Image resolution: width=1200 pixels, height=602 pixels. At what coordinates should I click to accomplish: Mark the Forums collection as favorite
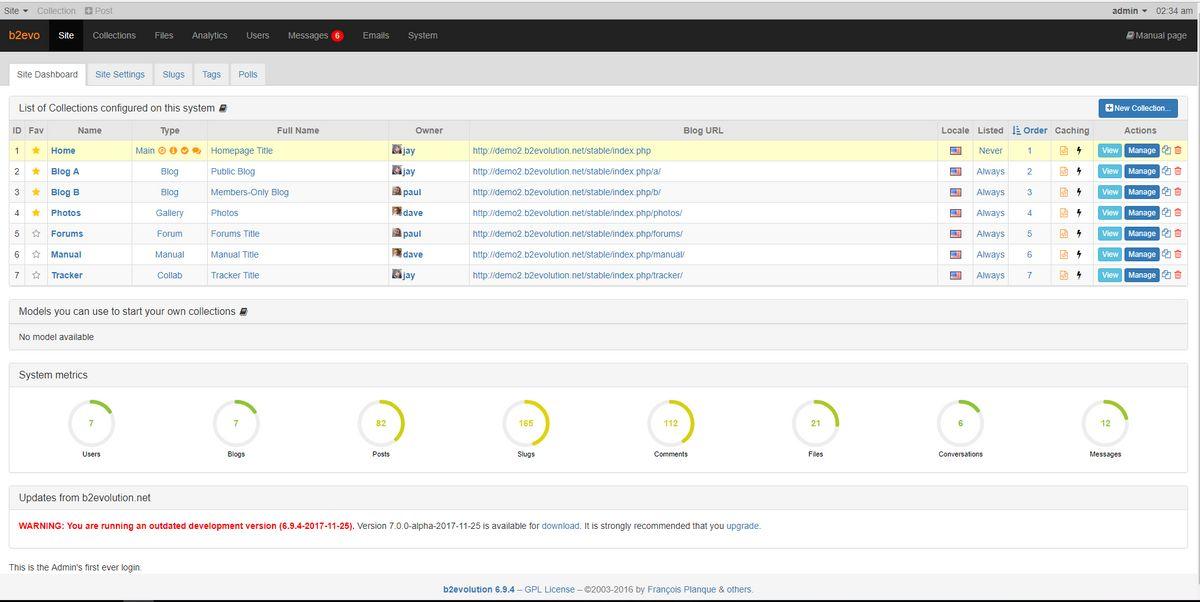point(36,234)
